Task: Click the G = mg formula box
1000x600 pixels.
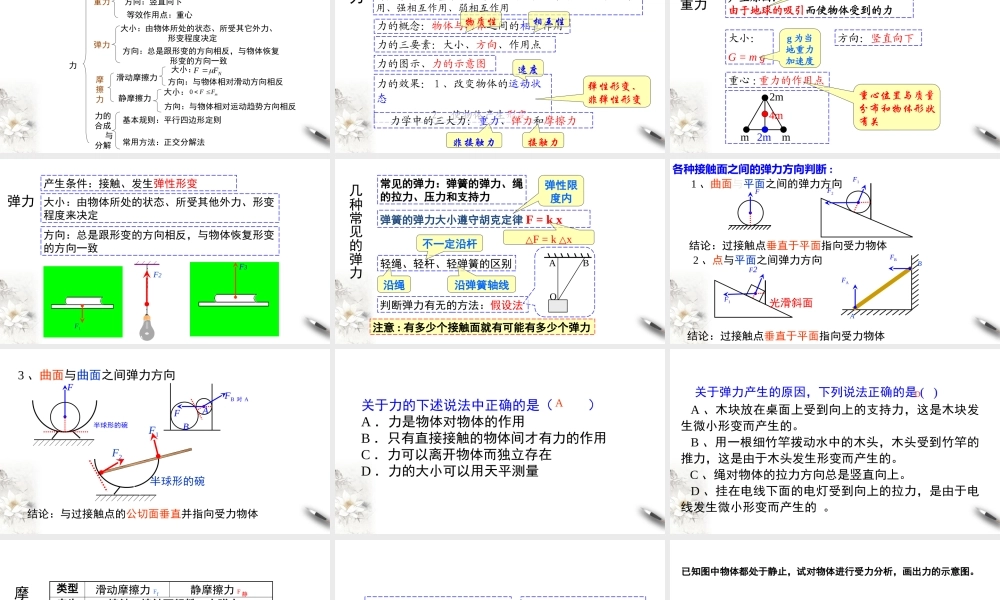Action: [745, 58]
